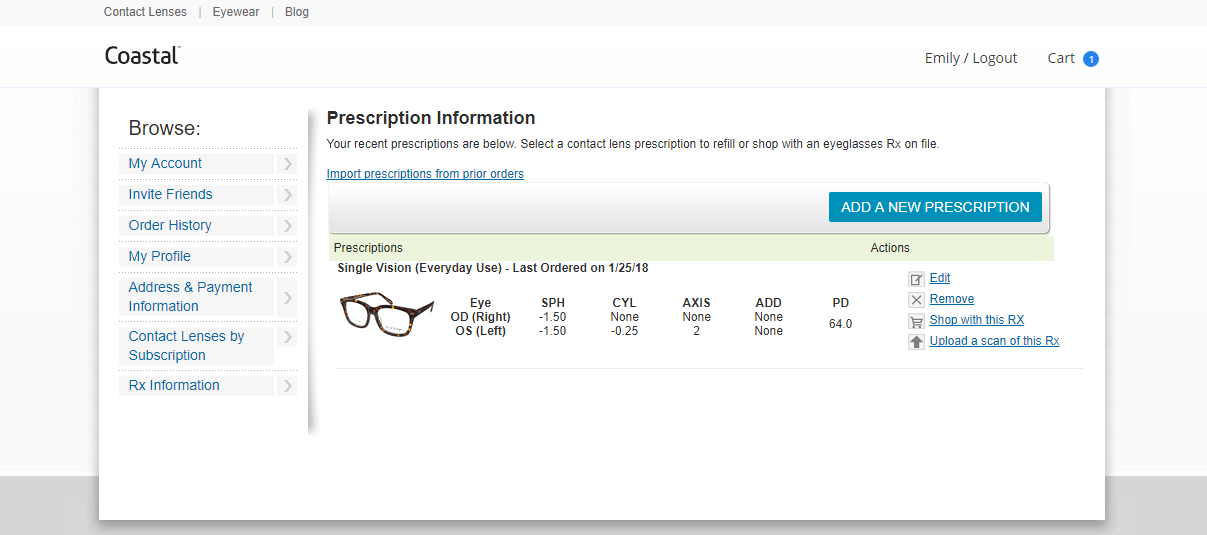This screenshot has width=1207, height=535.
Task: Open the Eyewear top navigation link
Action: 236,12
